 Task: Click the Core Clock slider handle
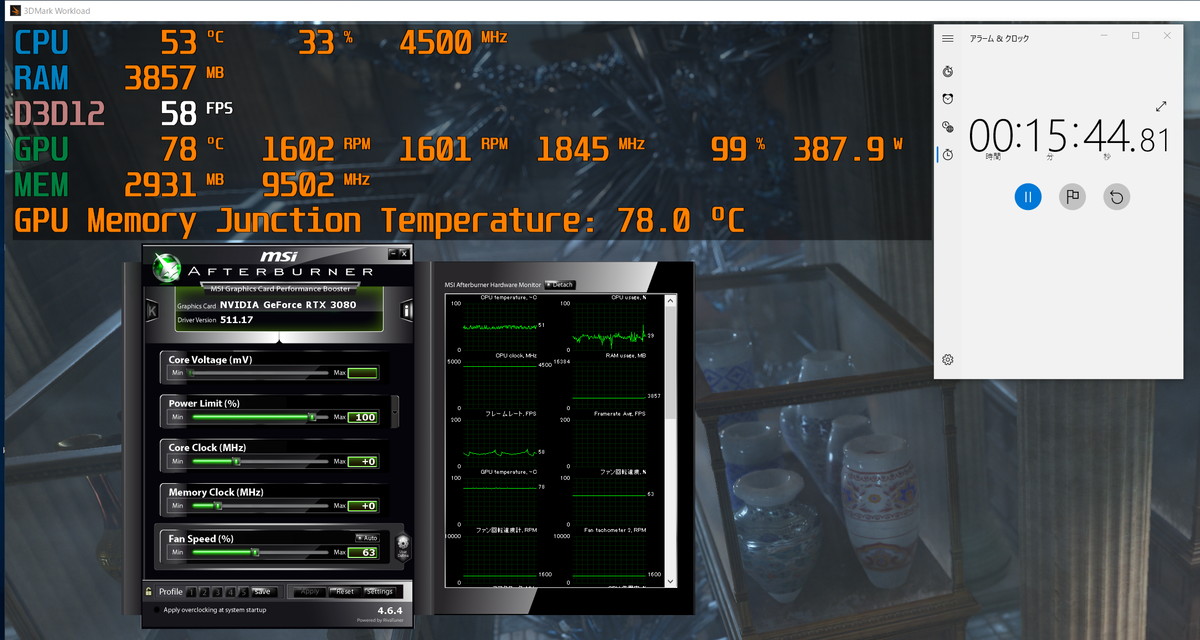coord(237,461)
